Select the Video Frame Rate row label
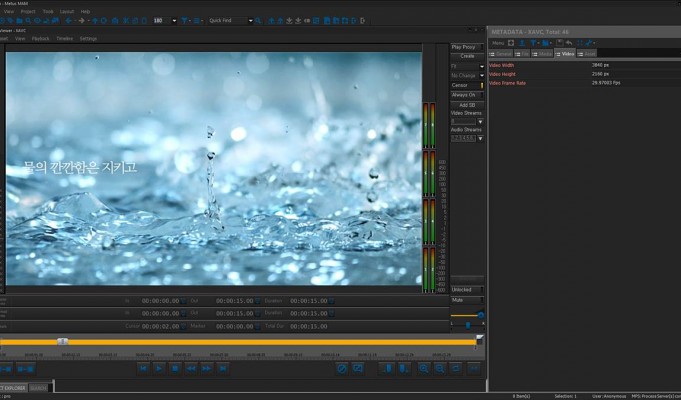 point(508,83)
